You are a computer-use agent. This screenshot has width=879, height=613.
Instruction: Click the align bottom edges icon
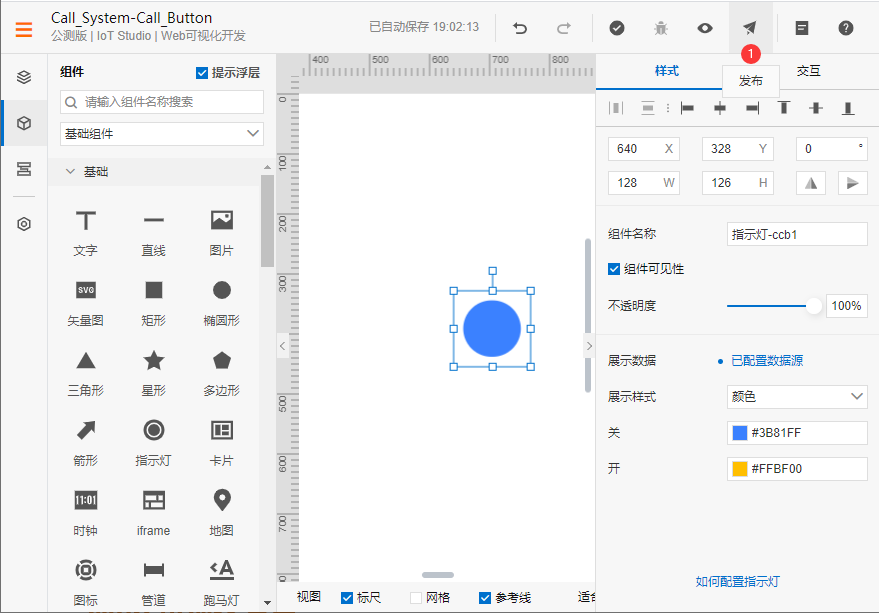click(848, 108)
